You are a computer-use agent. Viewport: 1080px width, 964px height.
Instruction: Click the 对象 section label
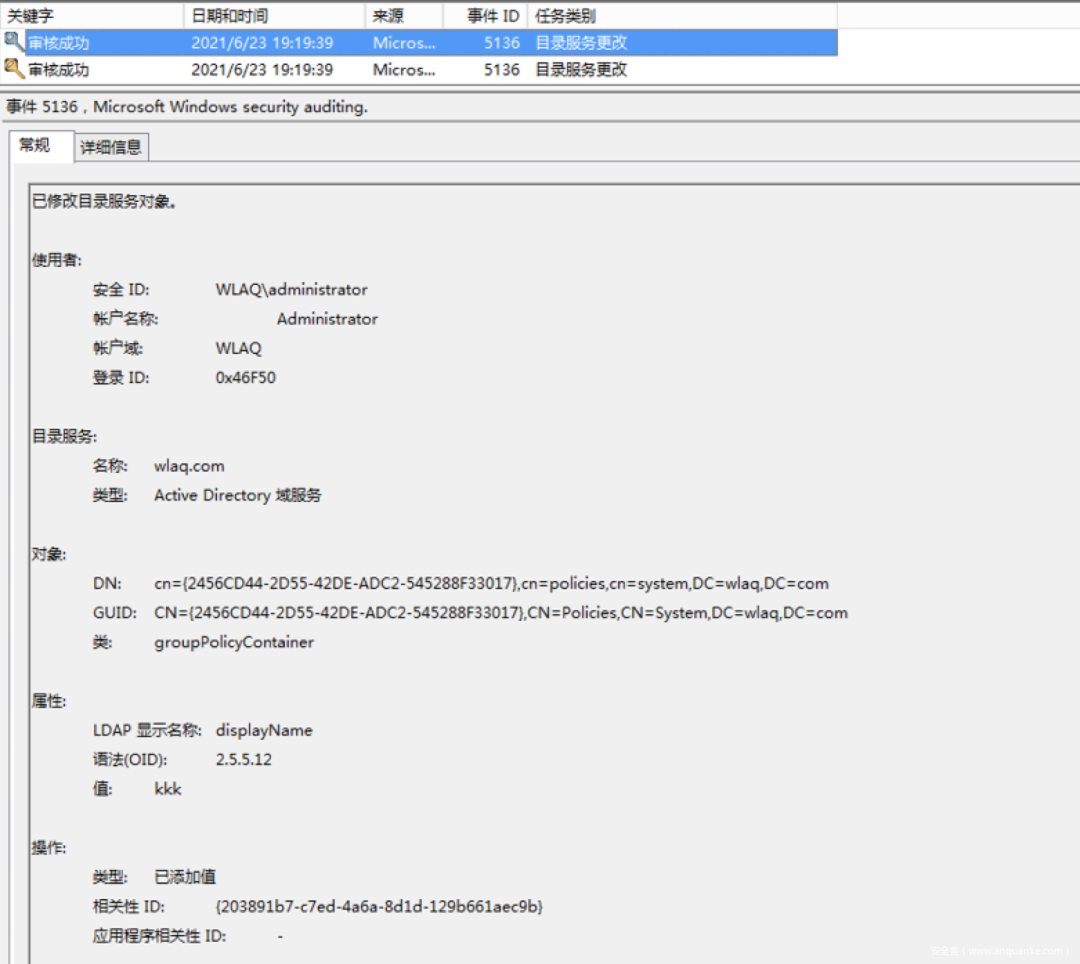tap(49, 554)
